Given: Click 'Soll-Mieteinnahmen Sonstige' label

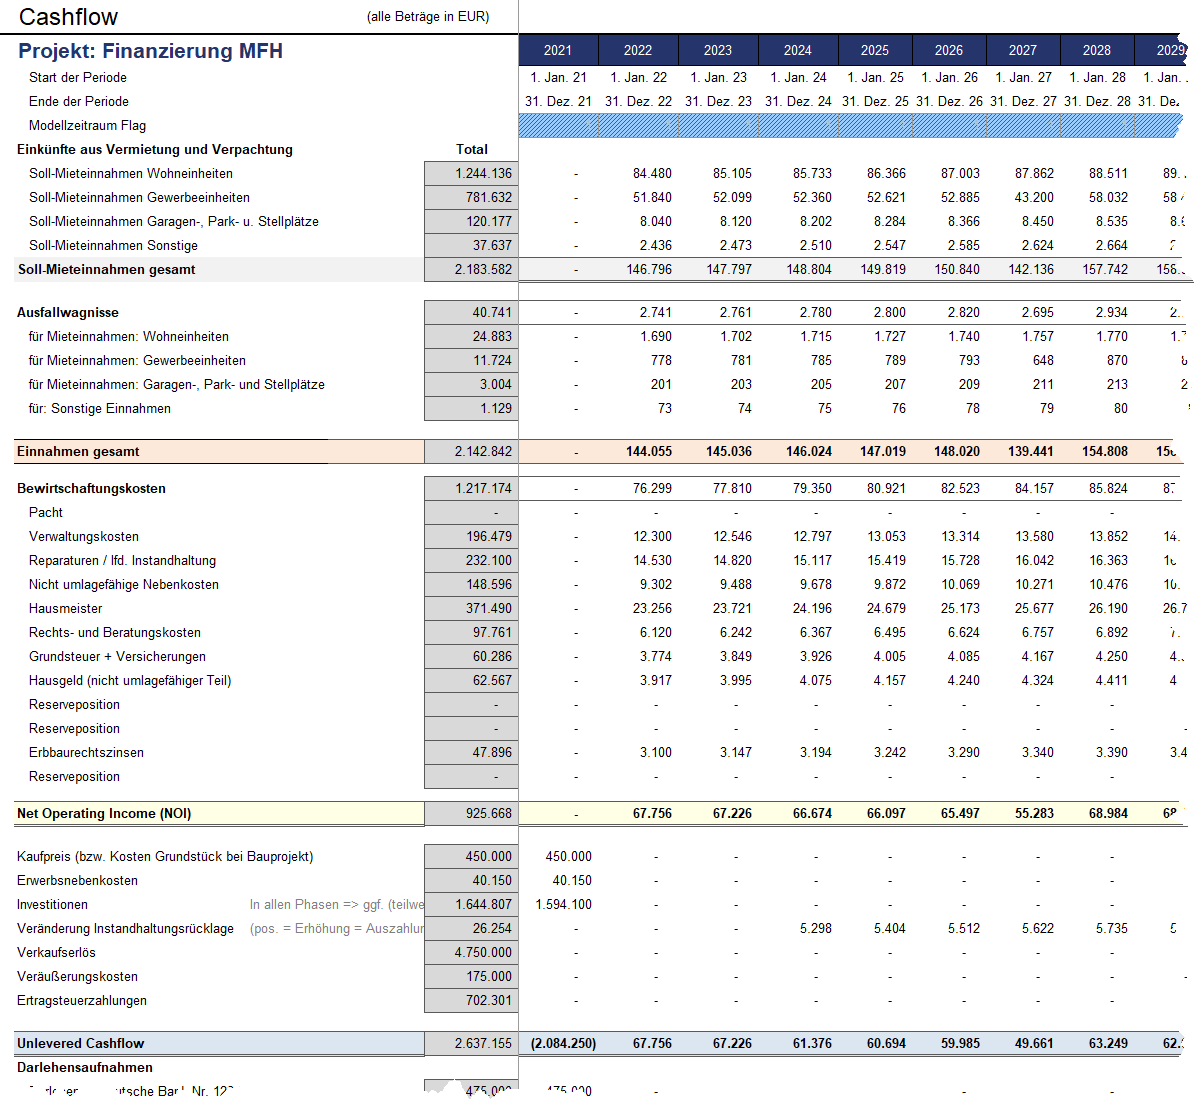Looking at the screenshot, I should coord(113,245).
